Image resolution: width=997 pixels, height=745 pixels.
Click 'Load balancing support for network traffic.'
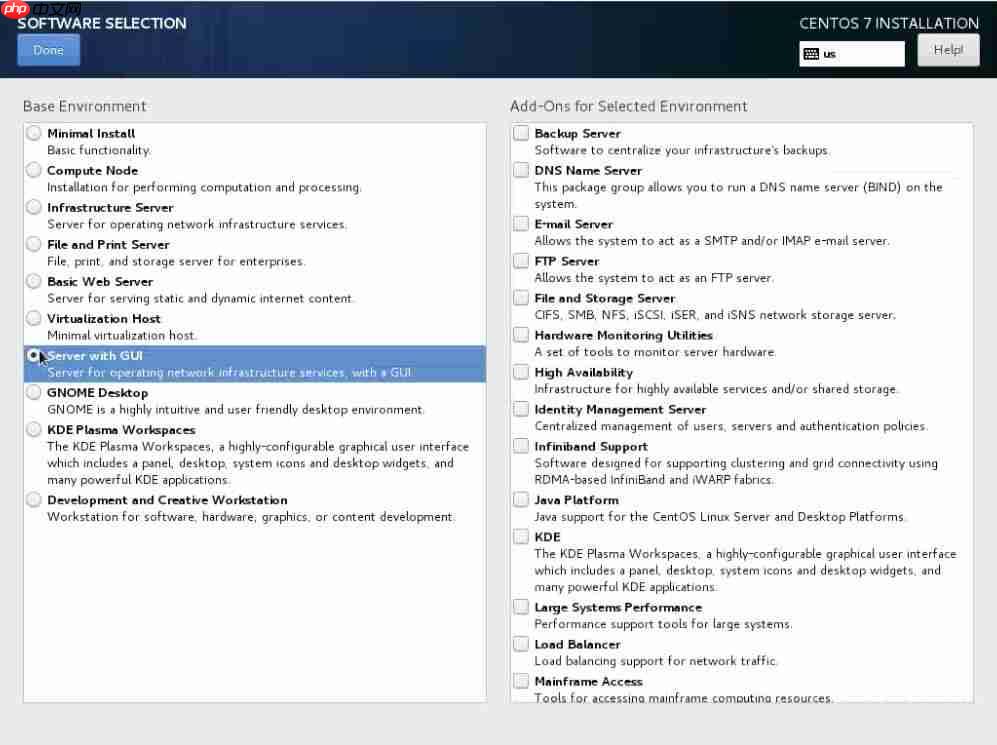tap(656, 661)
